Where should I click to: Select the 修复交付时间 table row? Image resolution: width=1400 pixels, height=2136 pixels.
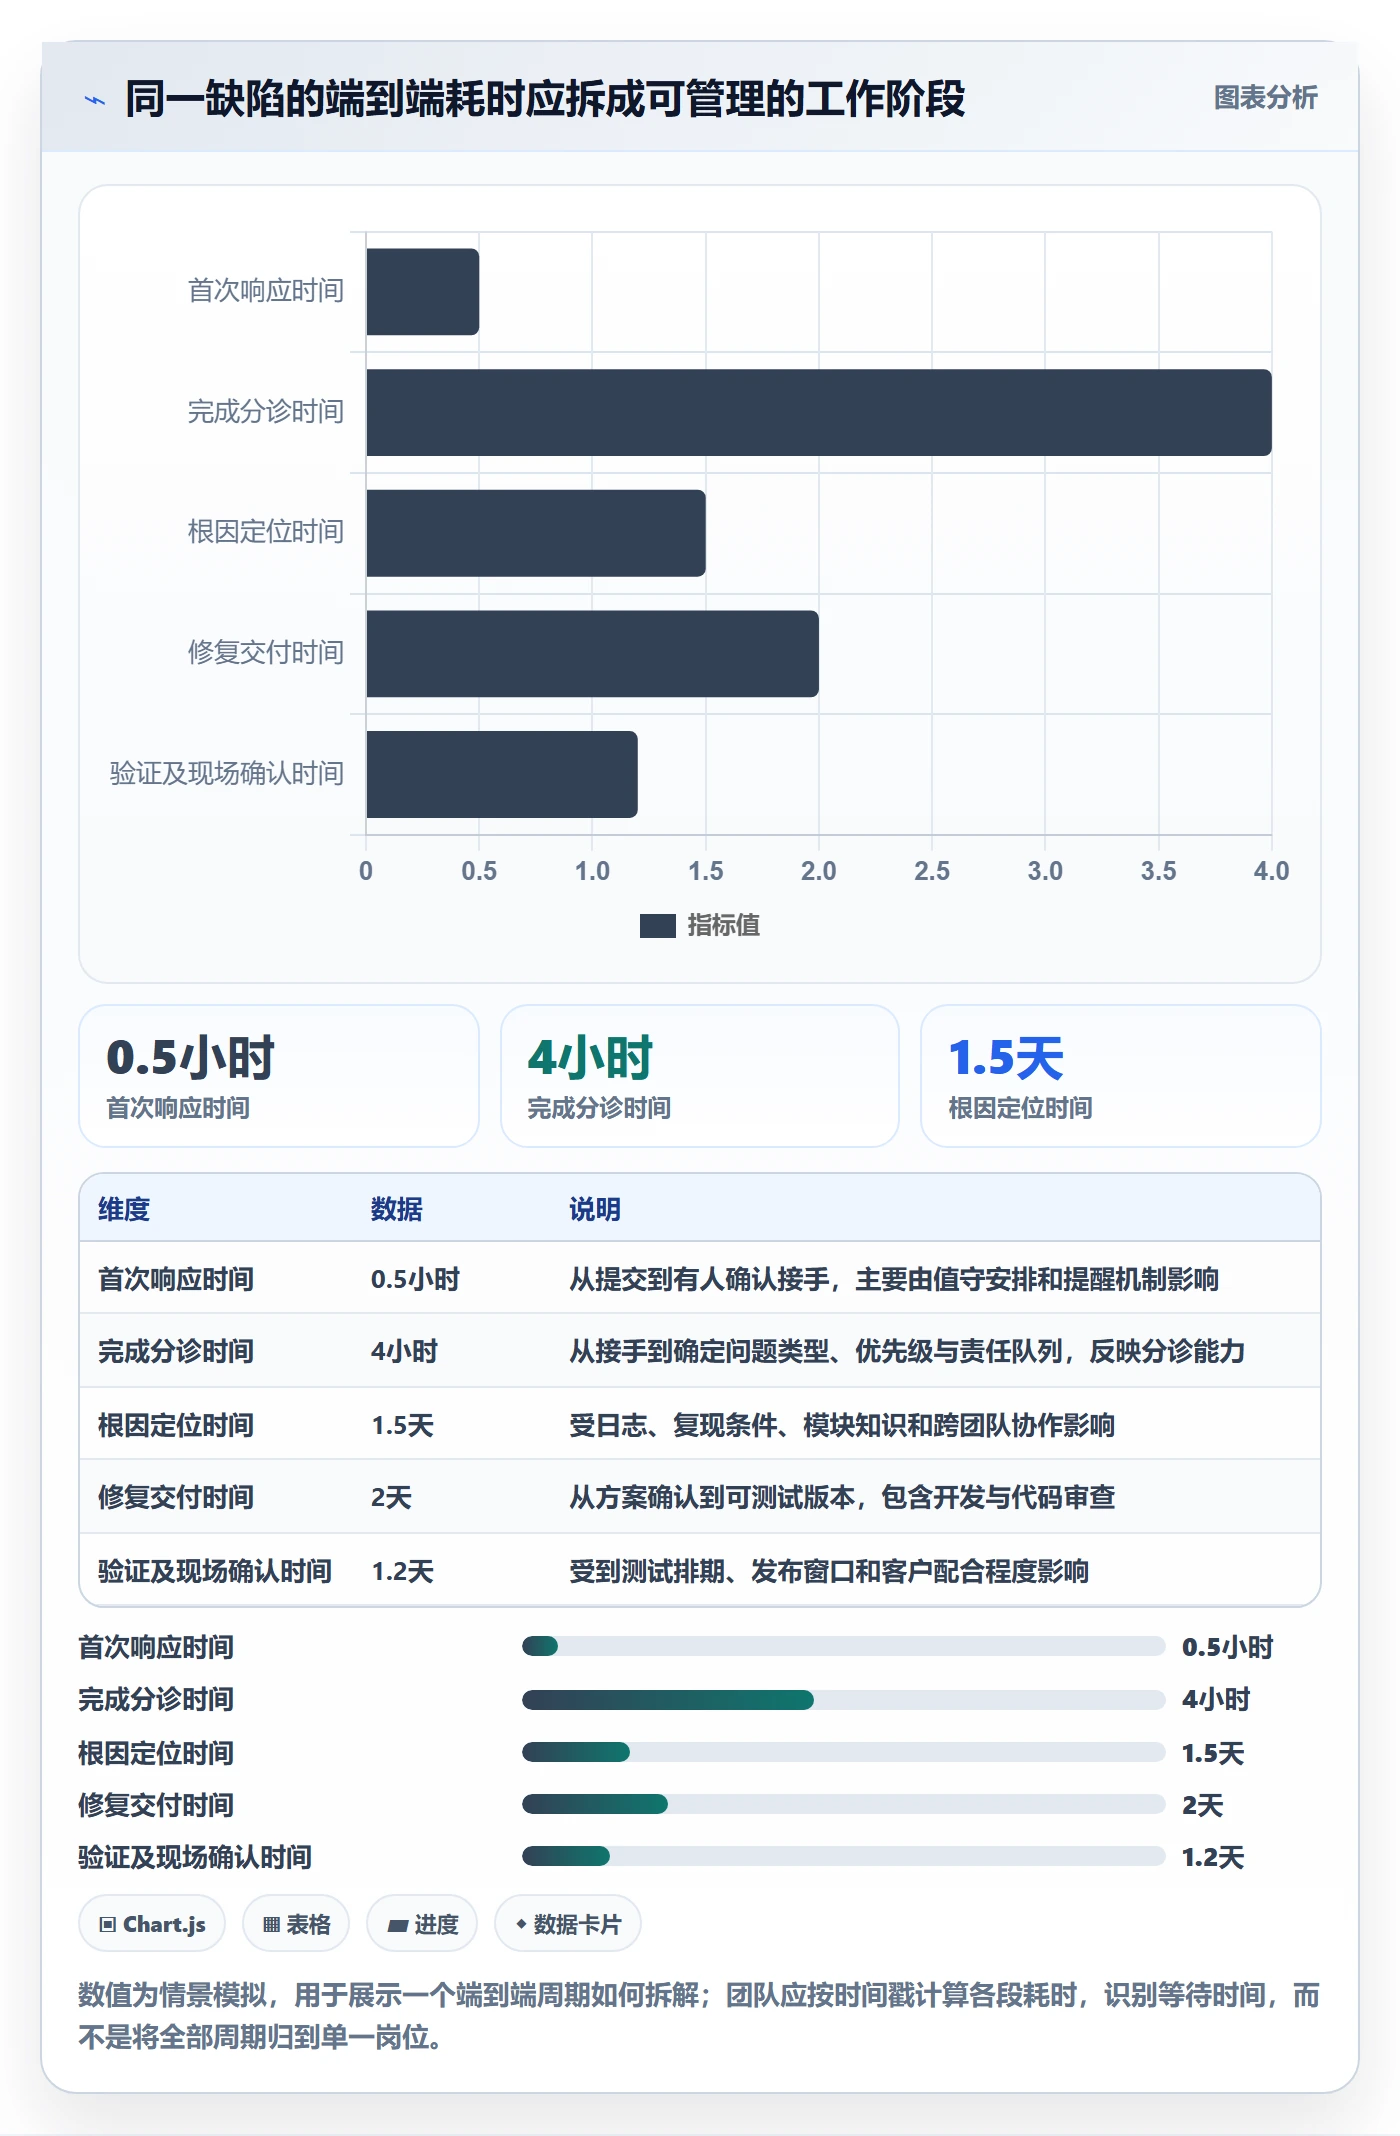pyautogui.click(x=700, y=1497)
